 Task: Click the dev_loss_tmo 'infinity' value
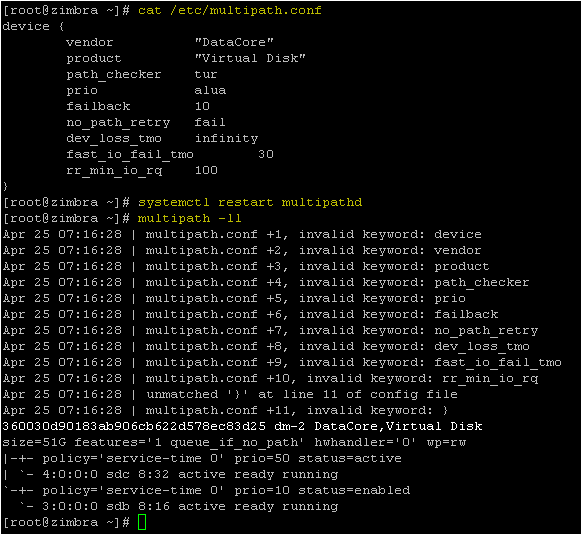(x=226, y=138)
